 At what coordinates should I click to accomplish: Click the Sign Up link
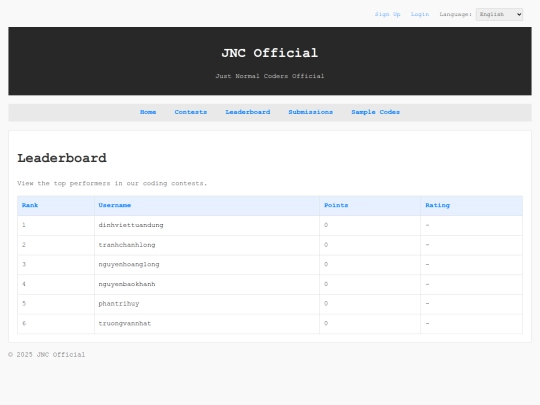(x=387, y=14)
